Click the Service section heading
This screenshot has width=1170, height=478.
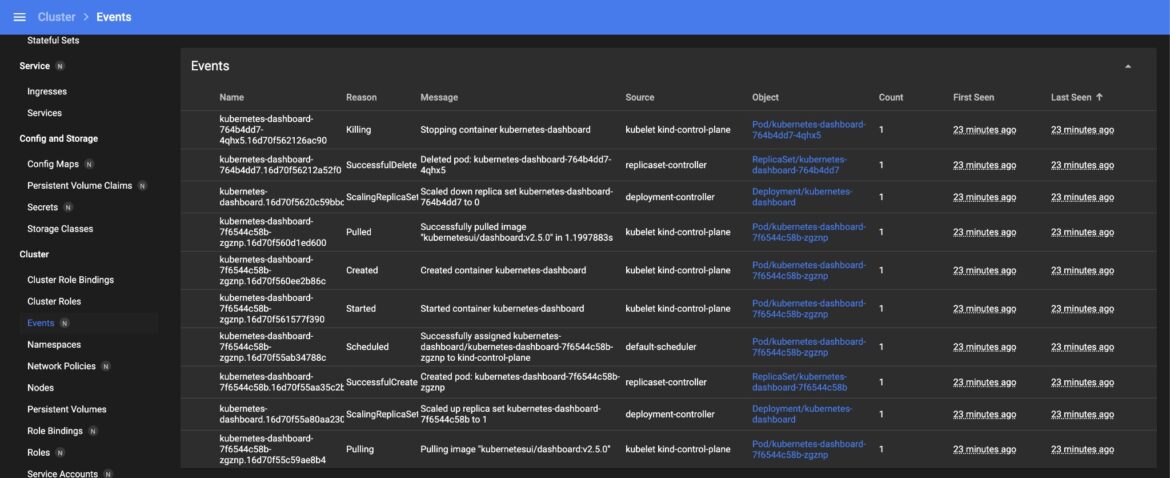tap(35, 66)
